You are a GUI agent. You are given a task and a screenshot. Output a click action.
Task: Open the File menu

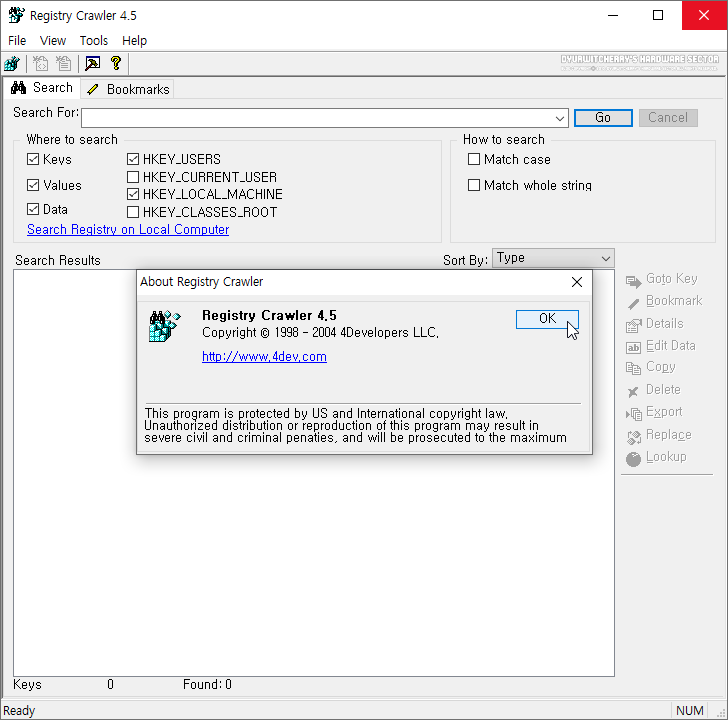[x=17, y=41]
